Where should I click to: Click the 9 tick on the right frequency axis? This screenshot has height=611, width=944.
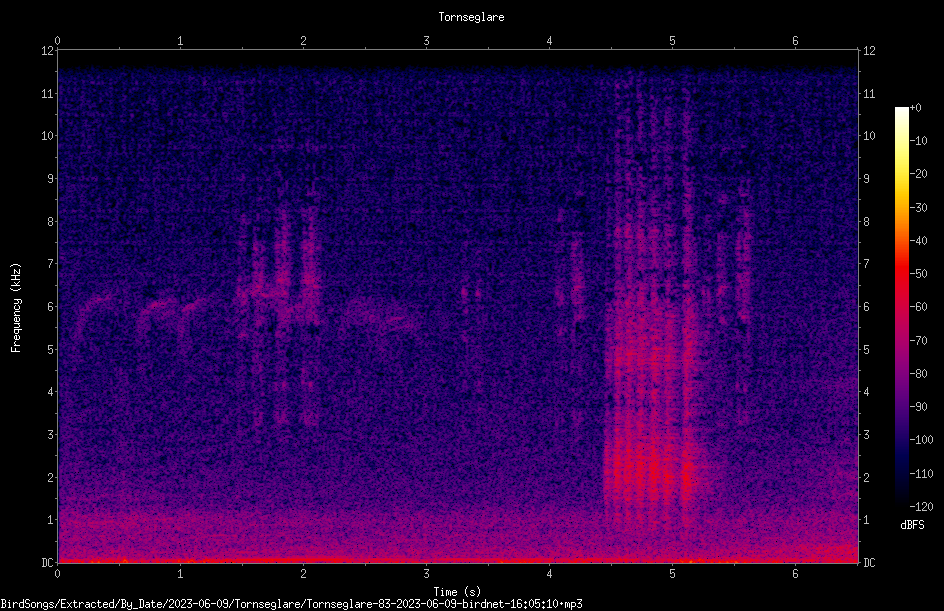pyautogui.click(x=866, y=179)
